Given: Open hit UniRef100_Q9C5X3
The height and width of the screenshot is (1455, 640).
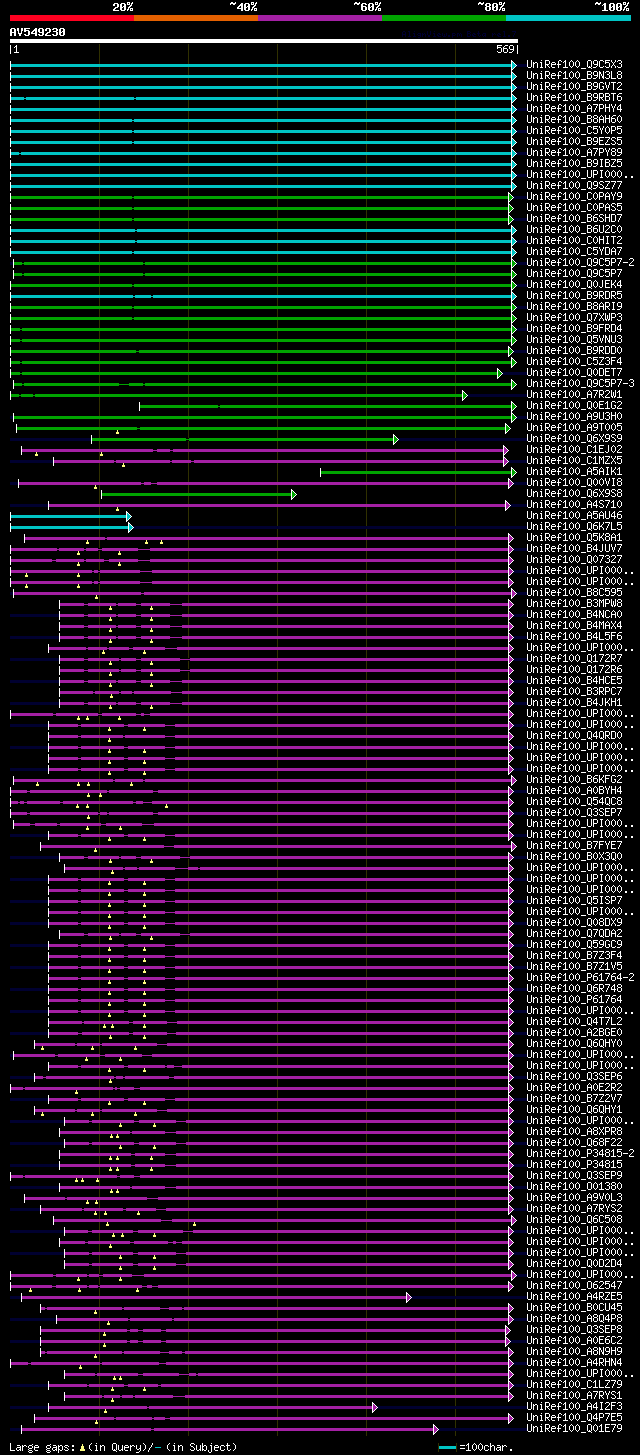Looking at the screenshot, I should [574, 64].
